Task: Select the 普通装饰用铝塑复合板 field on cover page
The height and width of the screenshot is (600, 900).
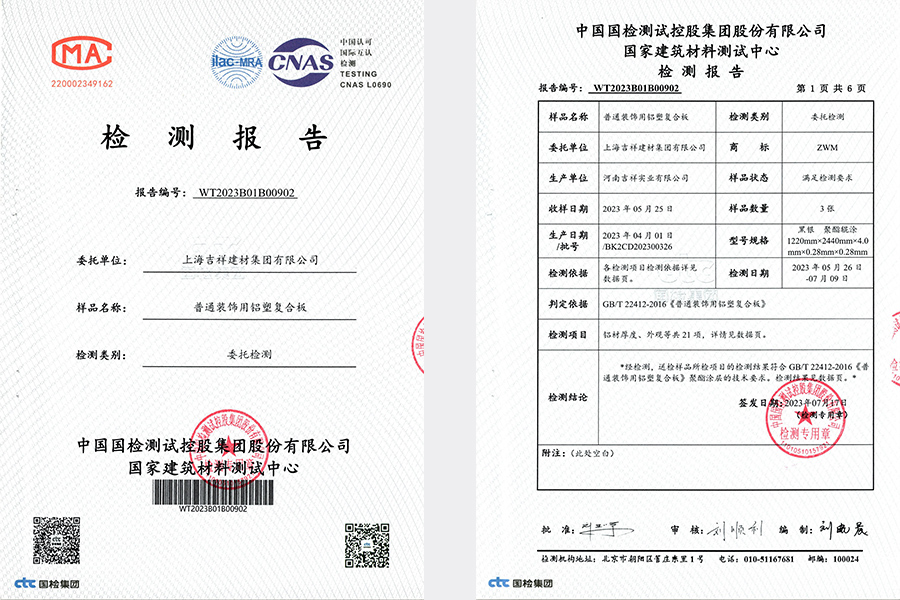Action: click(x=245, y=308)
